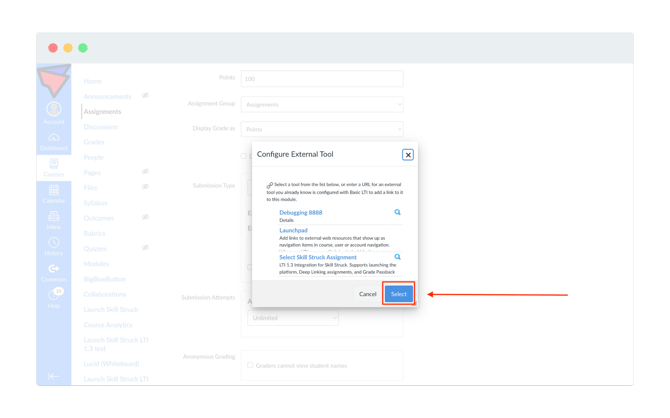This screenshot has width=670, height=418.
Task: Click magnifier icon beside Select Skill Struck Assignment
Action: coord(397,257)
